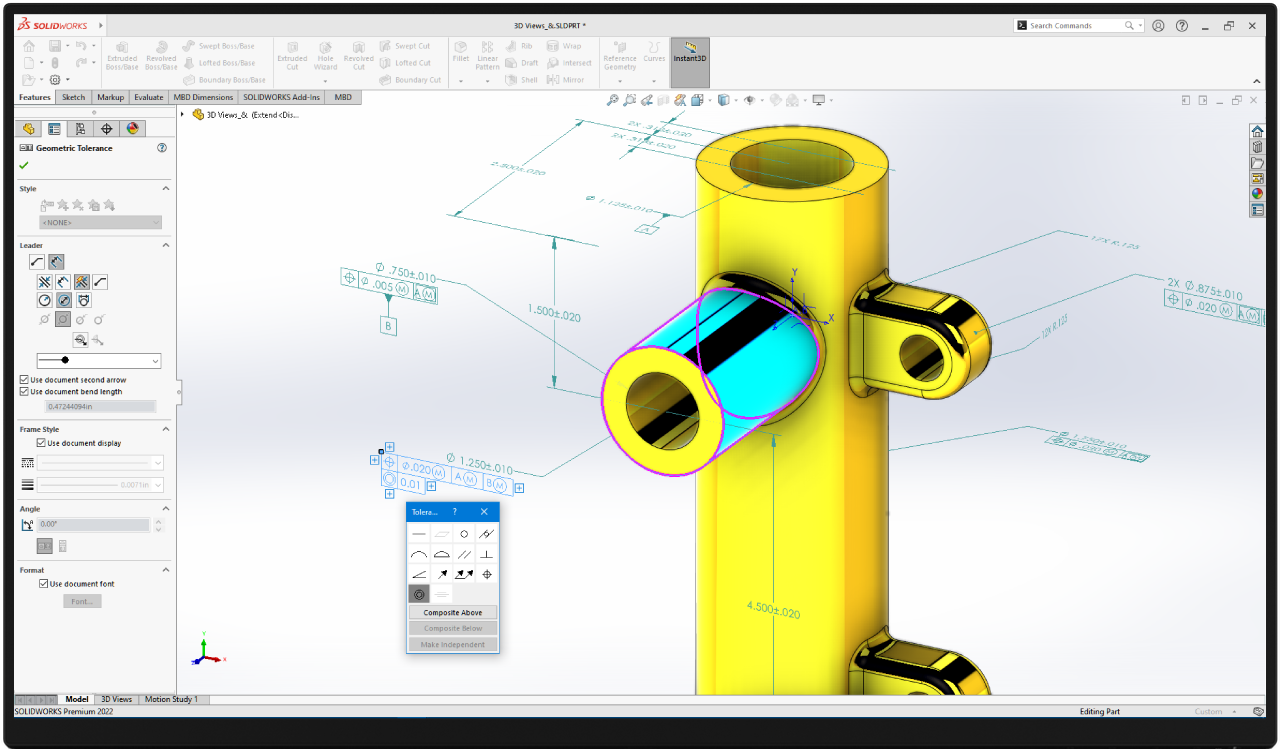Screen dimensions: 1280x752
Task: Open the leader arrow style dropdown
Action: pos(99,360)
